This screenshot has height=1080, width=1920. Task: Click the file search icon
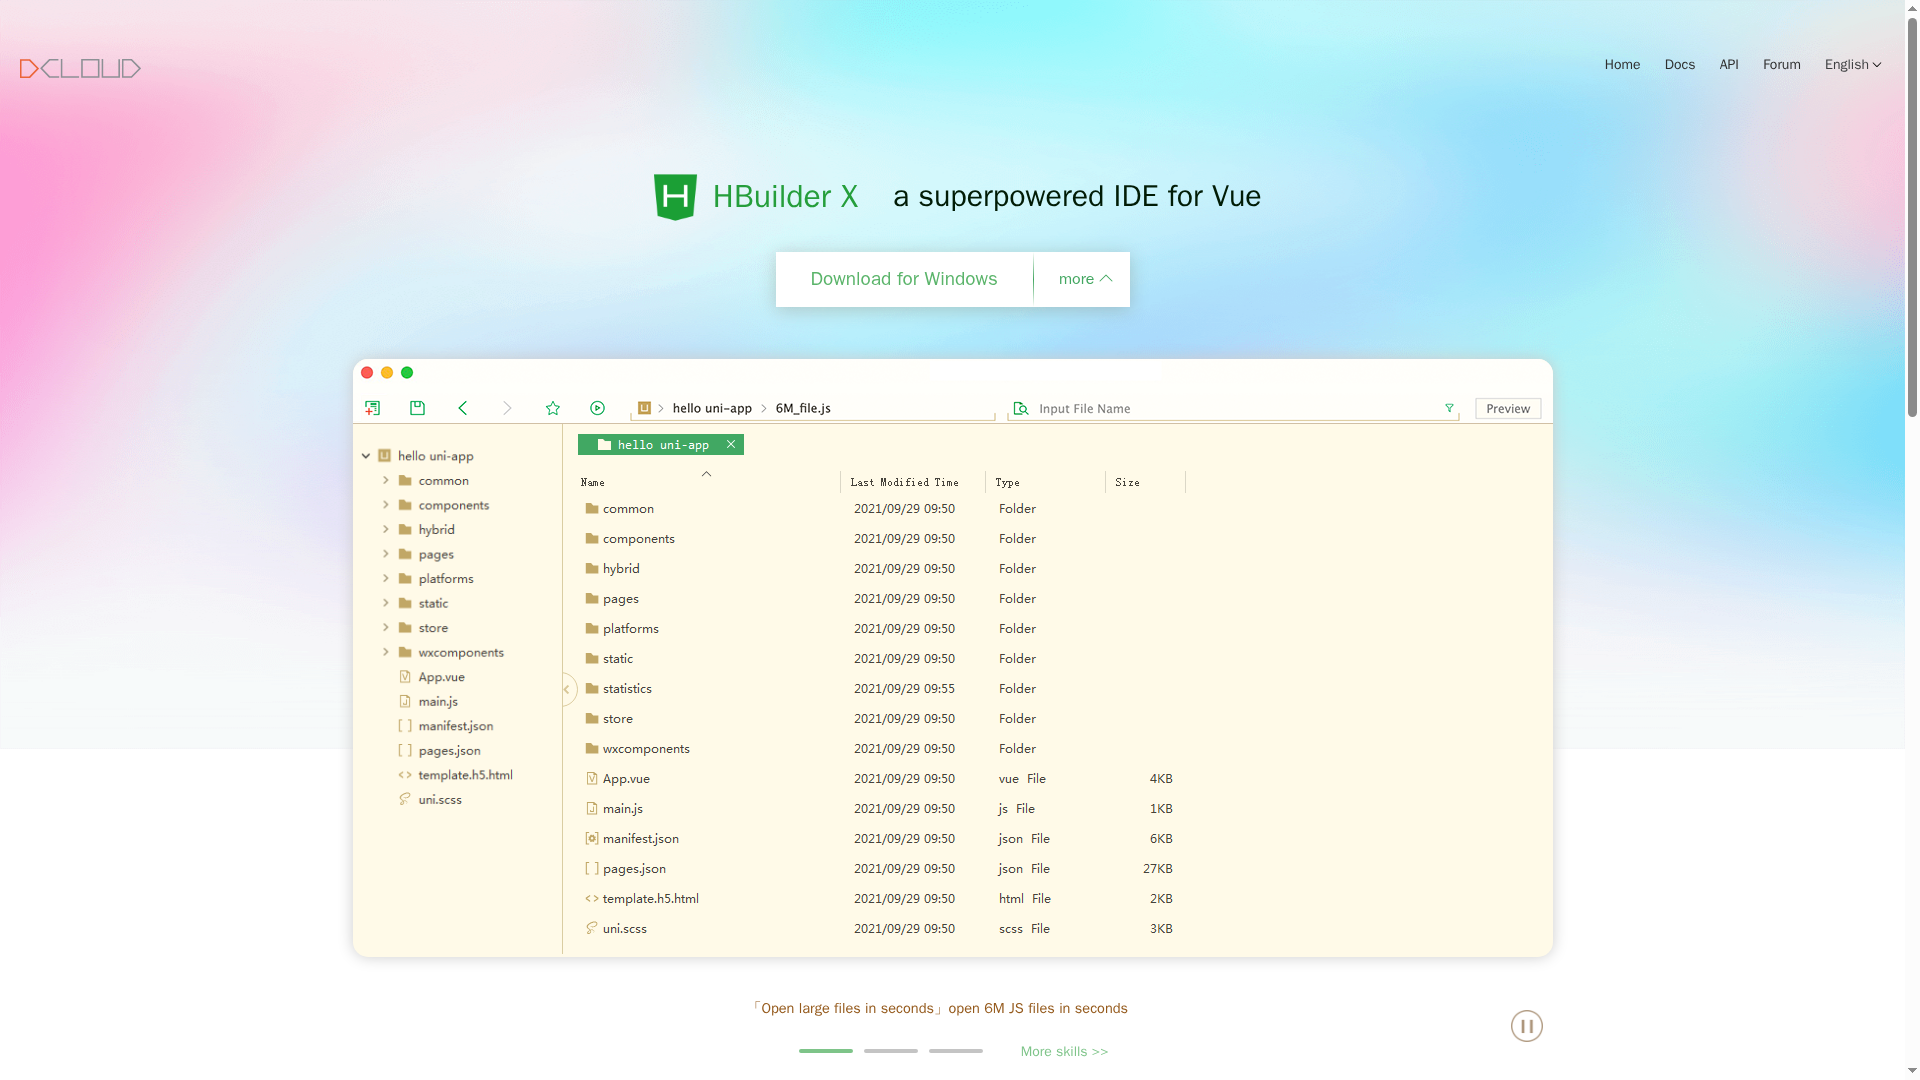coord(1021,408)
